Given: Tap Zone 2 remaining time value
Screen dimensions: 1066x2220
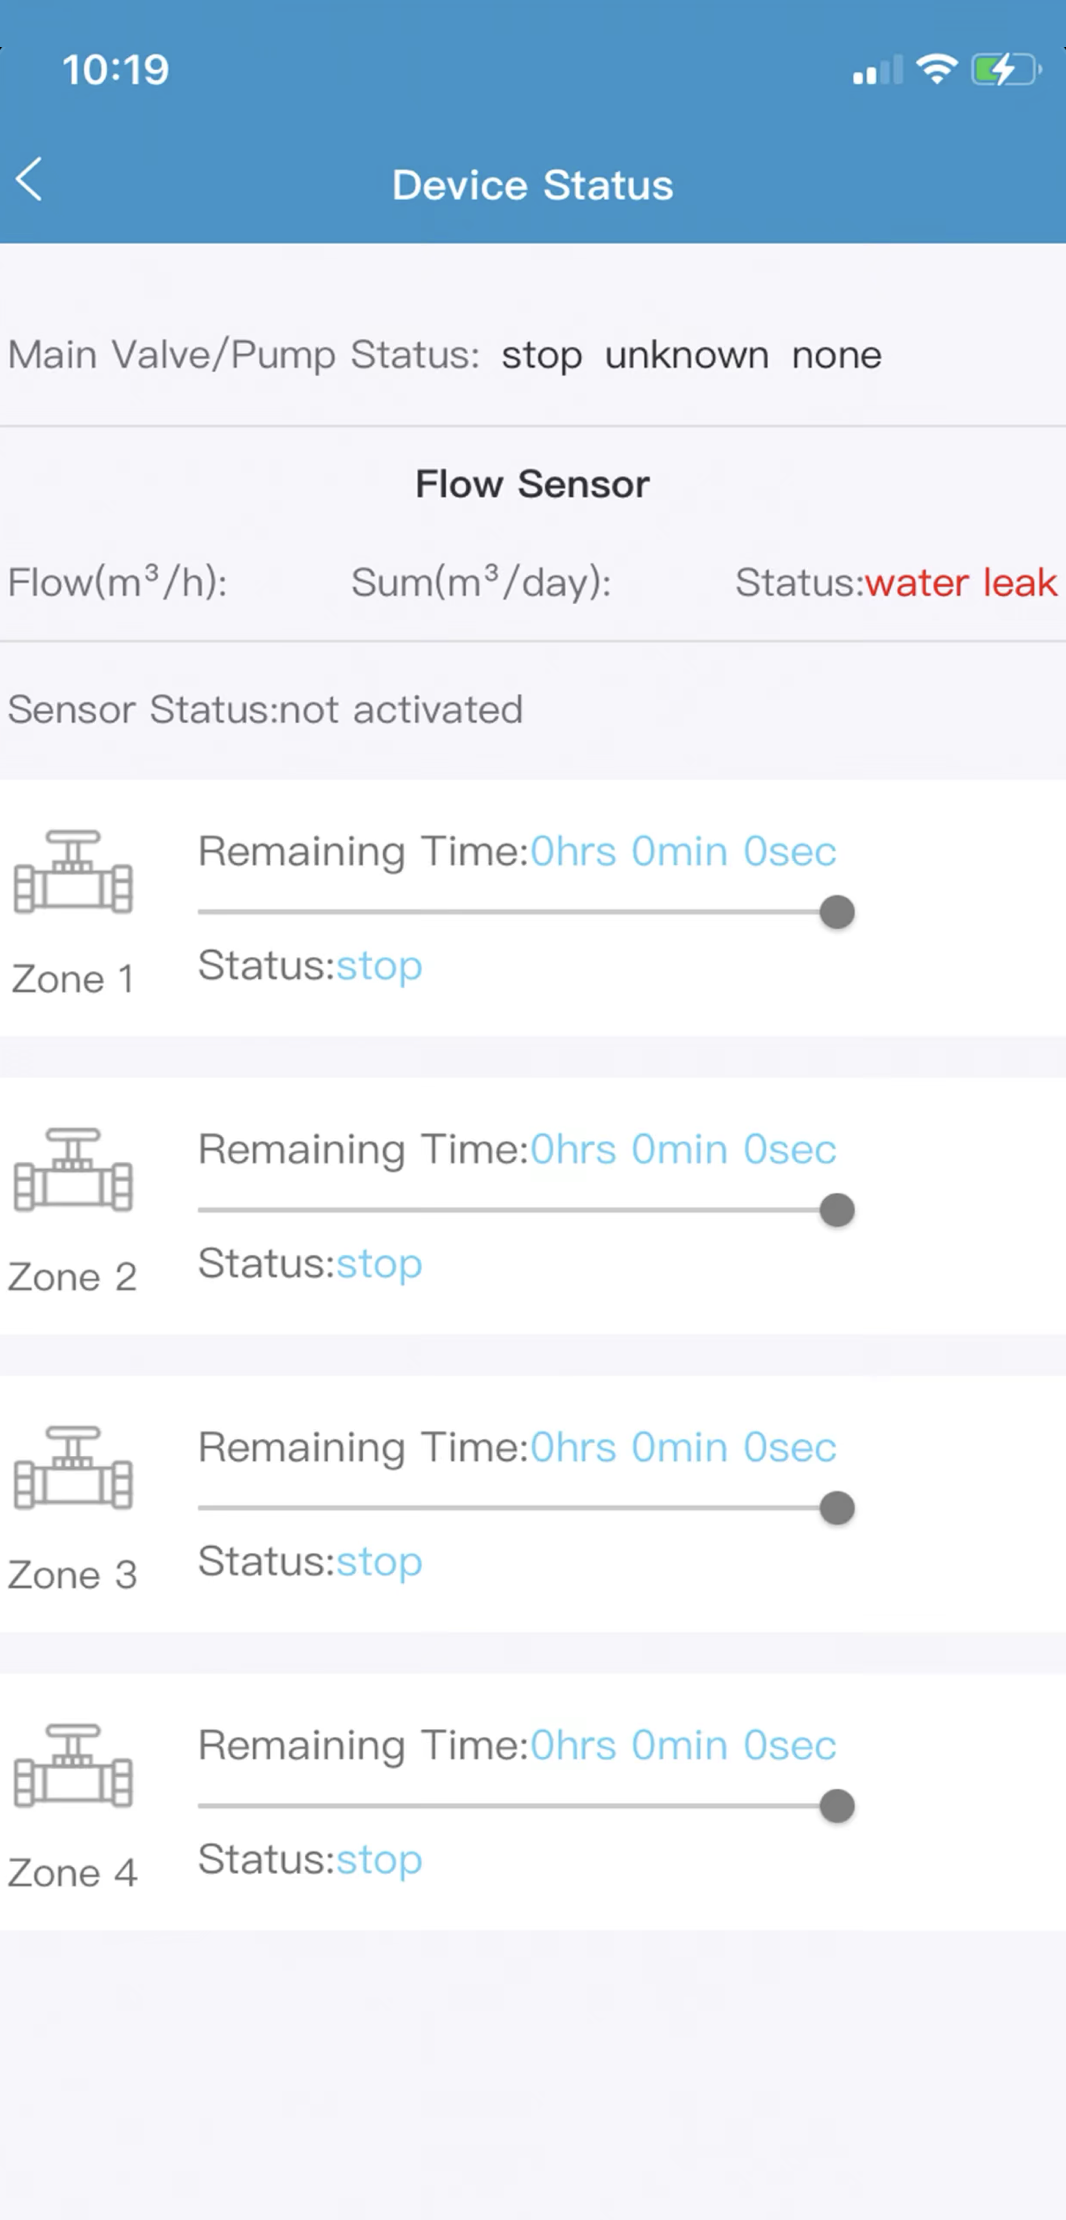Looking at the screenshot, I should [x=683, y=1150].
